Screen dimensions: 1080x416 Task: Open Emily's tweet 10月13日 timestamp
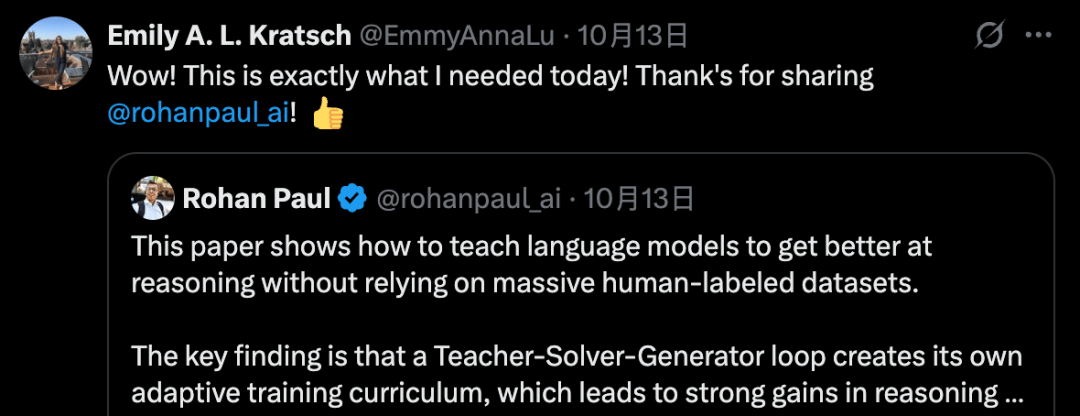635,37
